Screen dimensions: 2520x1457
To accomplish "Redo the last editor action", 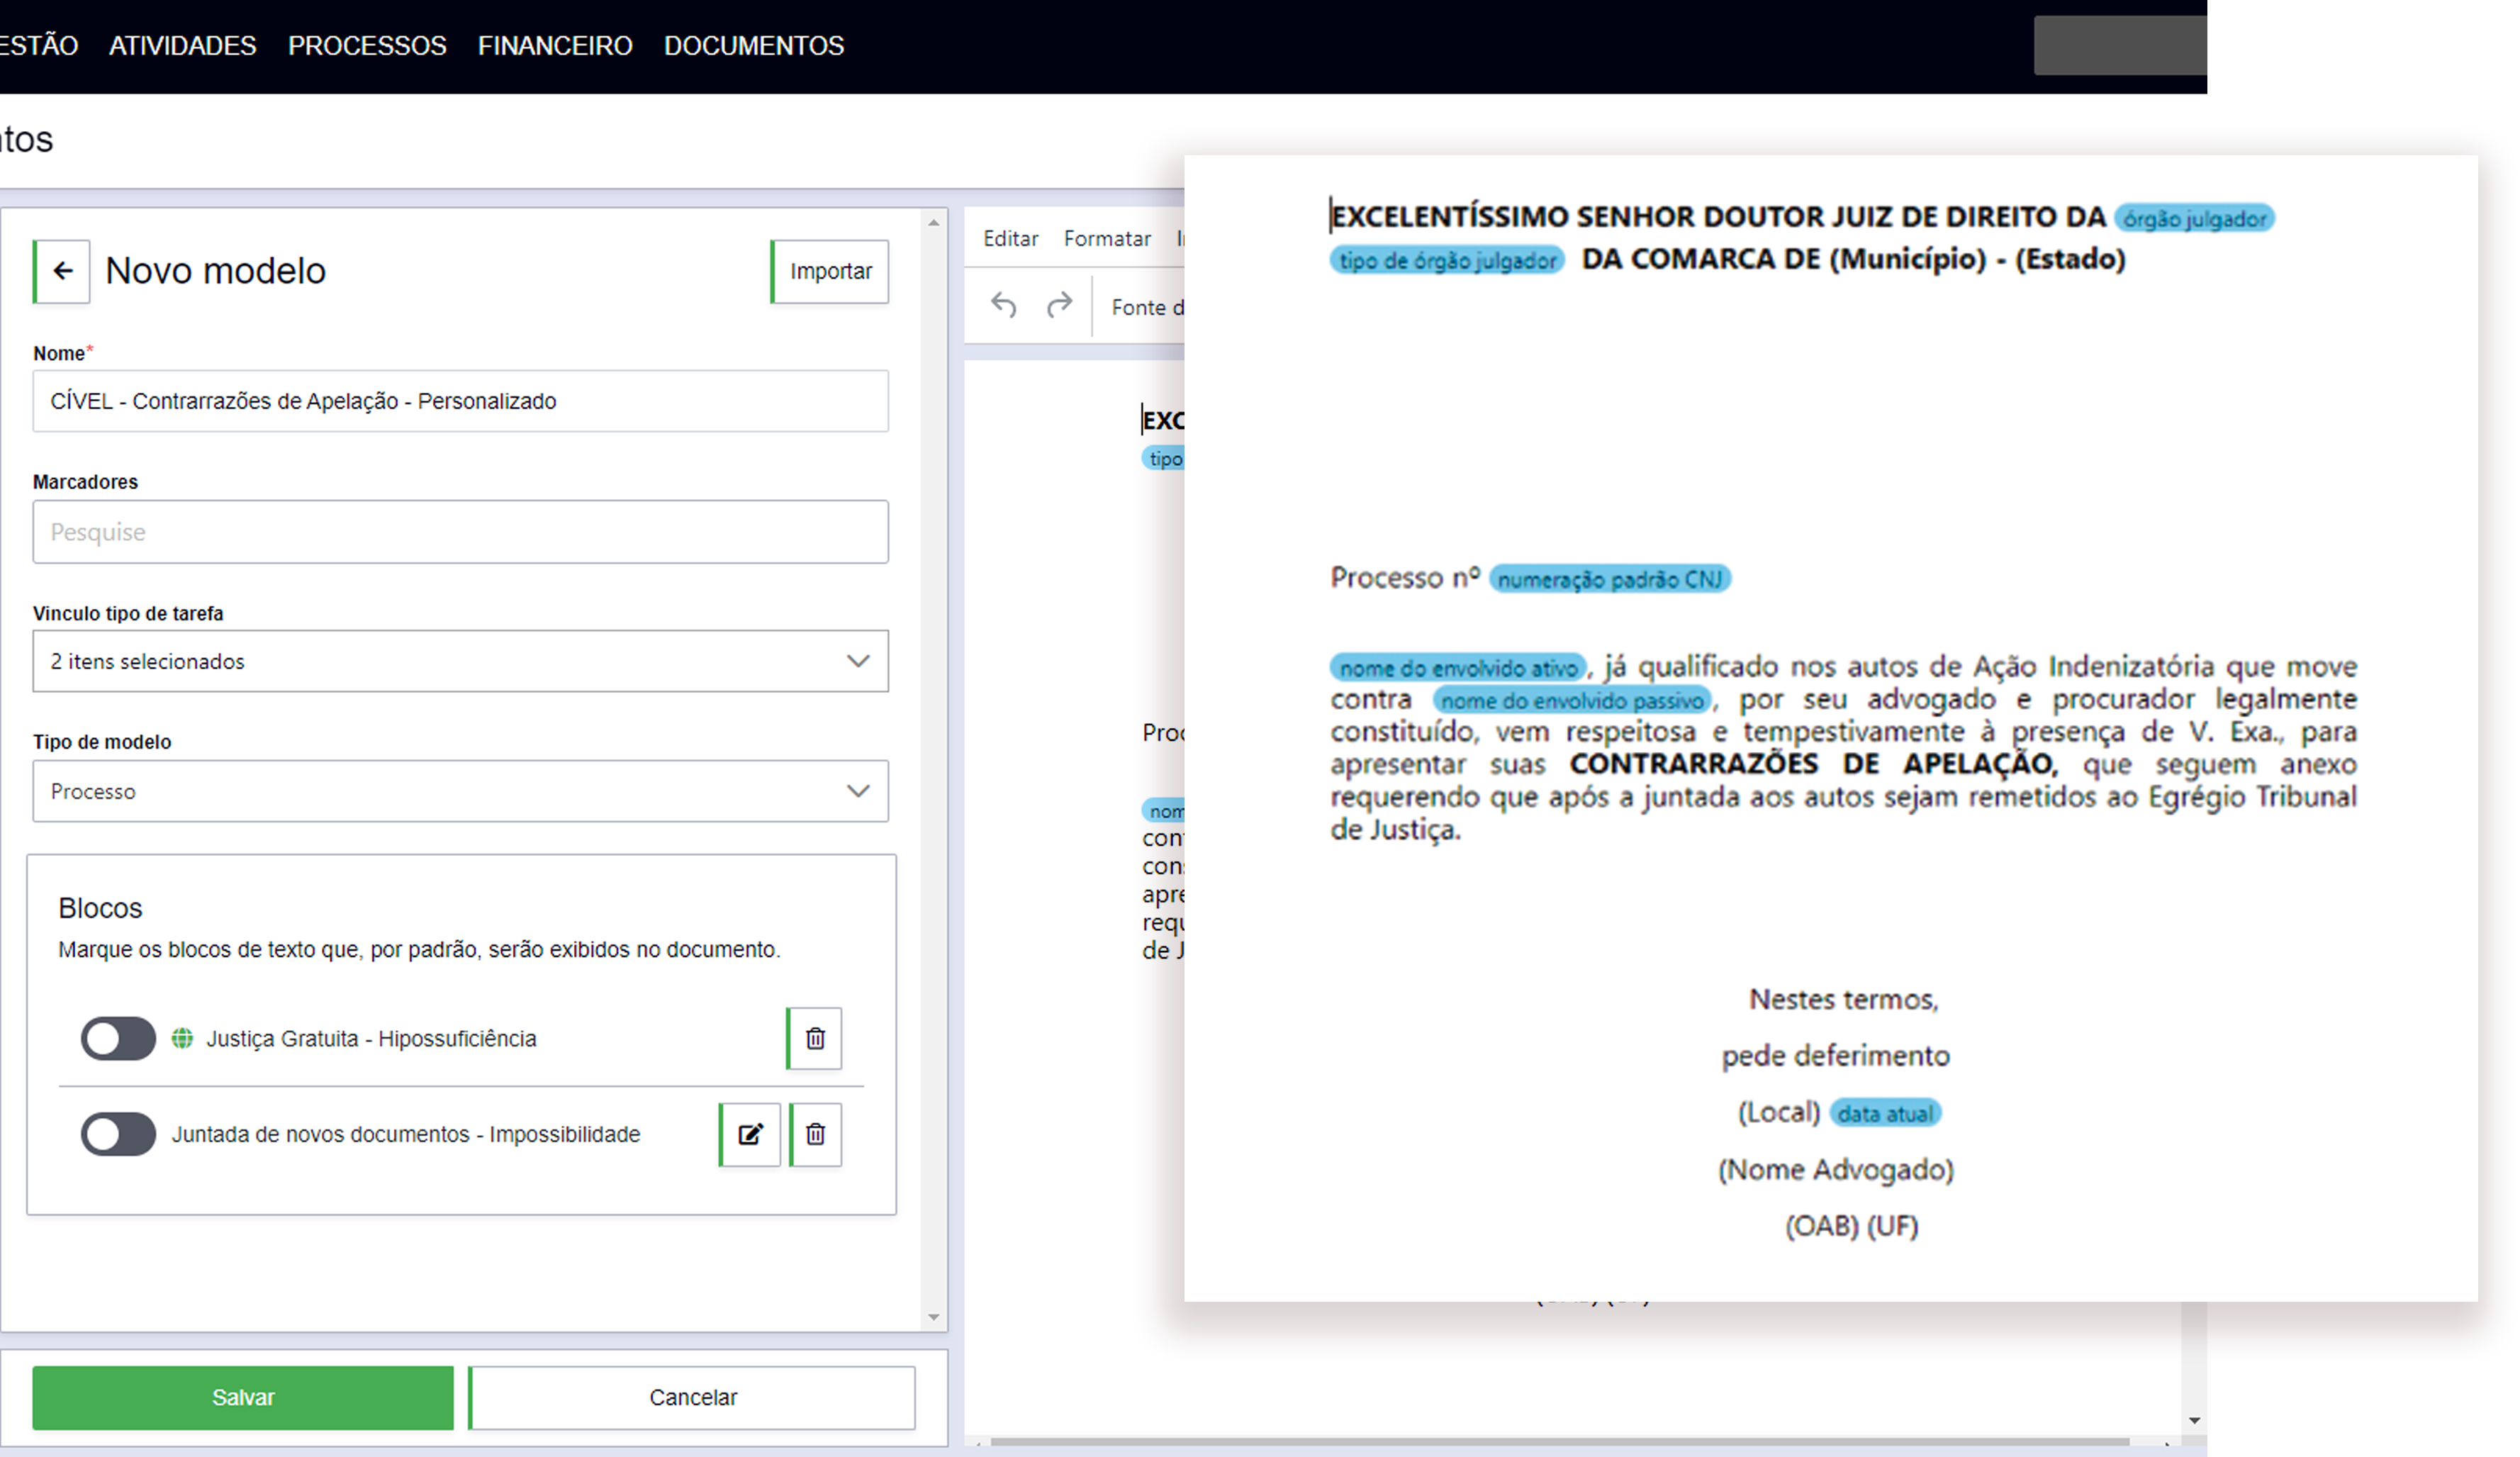I will (1059, 306).
